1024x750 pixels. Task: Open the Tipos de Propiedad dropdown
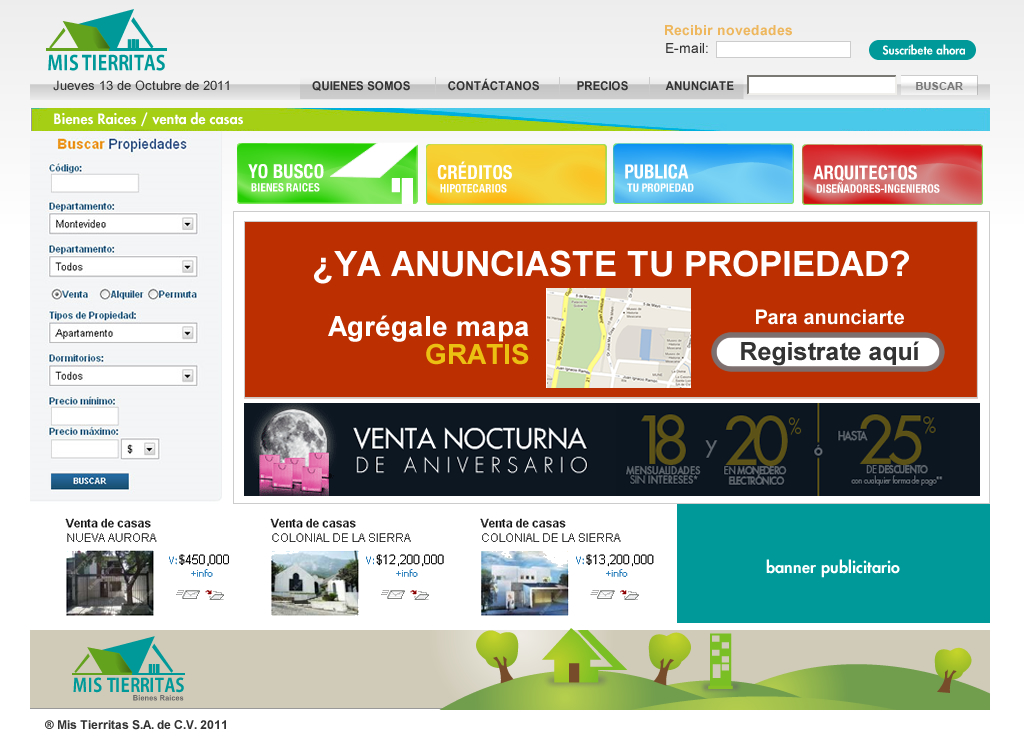123,333
